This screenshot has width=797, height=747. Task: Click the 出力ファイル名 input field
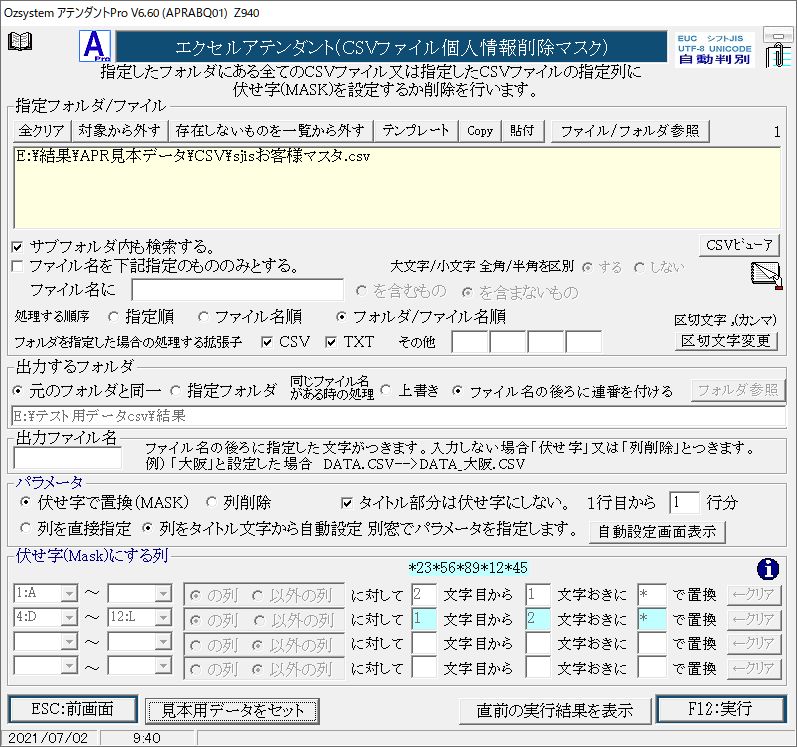click(x=67, y=457)
